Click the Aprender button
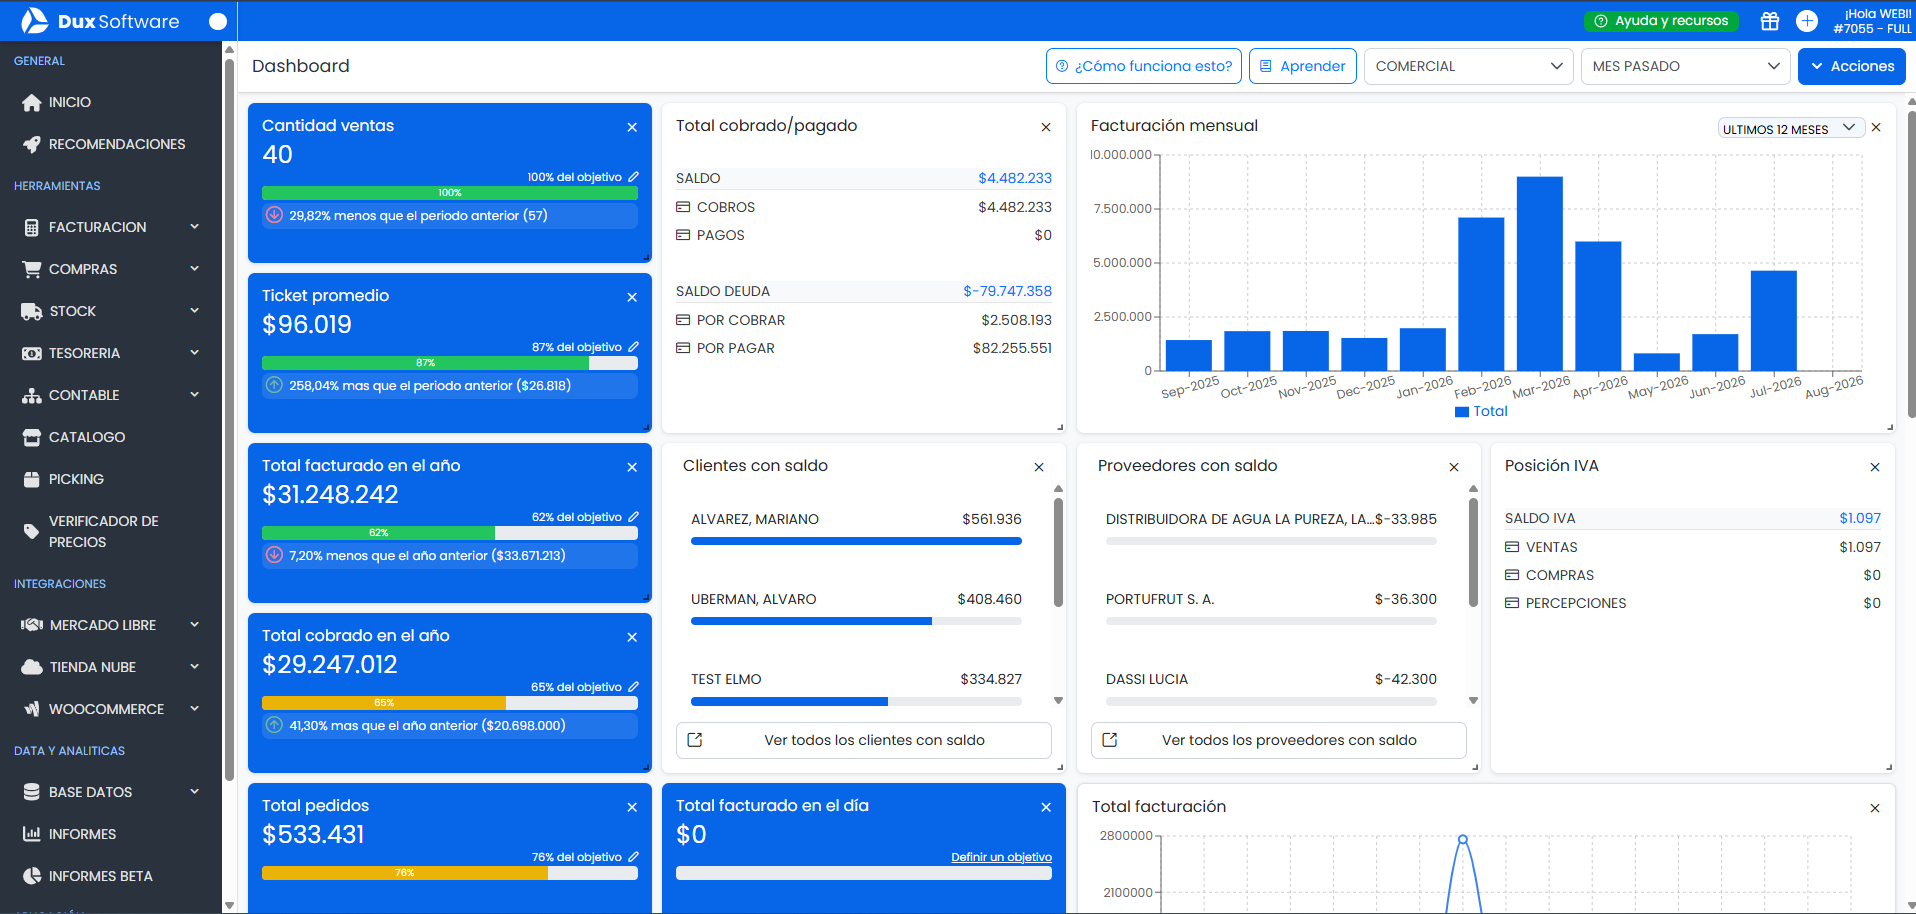This screenshot has height=914, width=1916. coord(1303,66)
